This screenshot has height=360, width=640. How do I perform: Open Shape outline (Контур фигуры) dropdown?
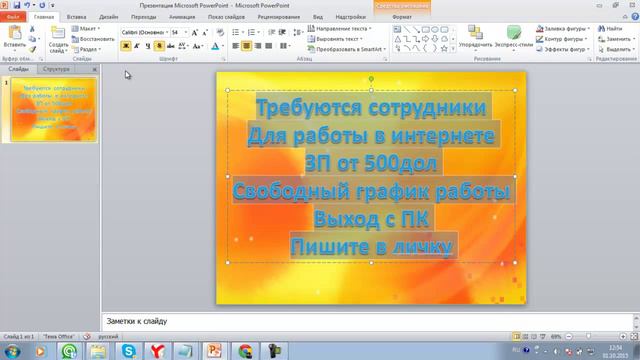(561, 39)
